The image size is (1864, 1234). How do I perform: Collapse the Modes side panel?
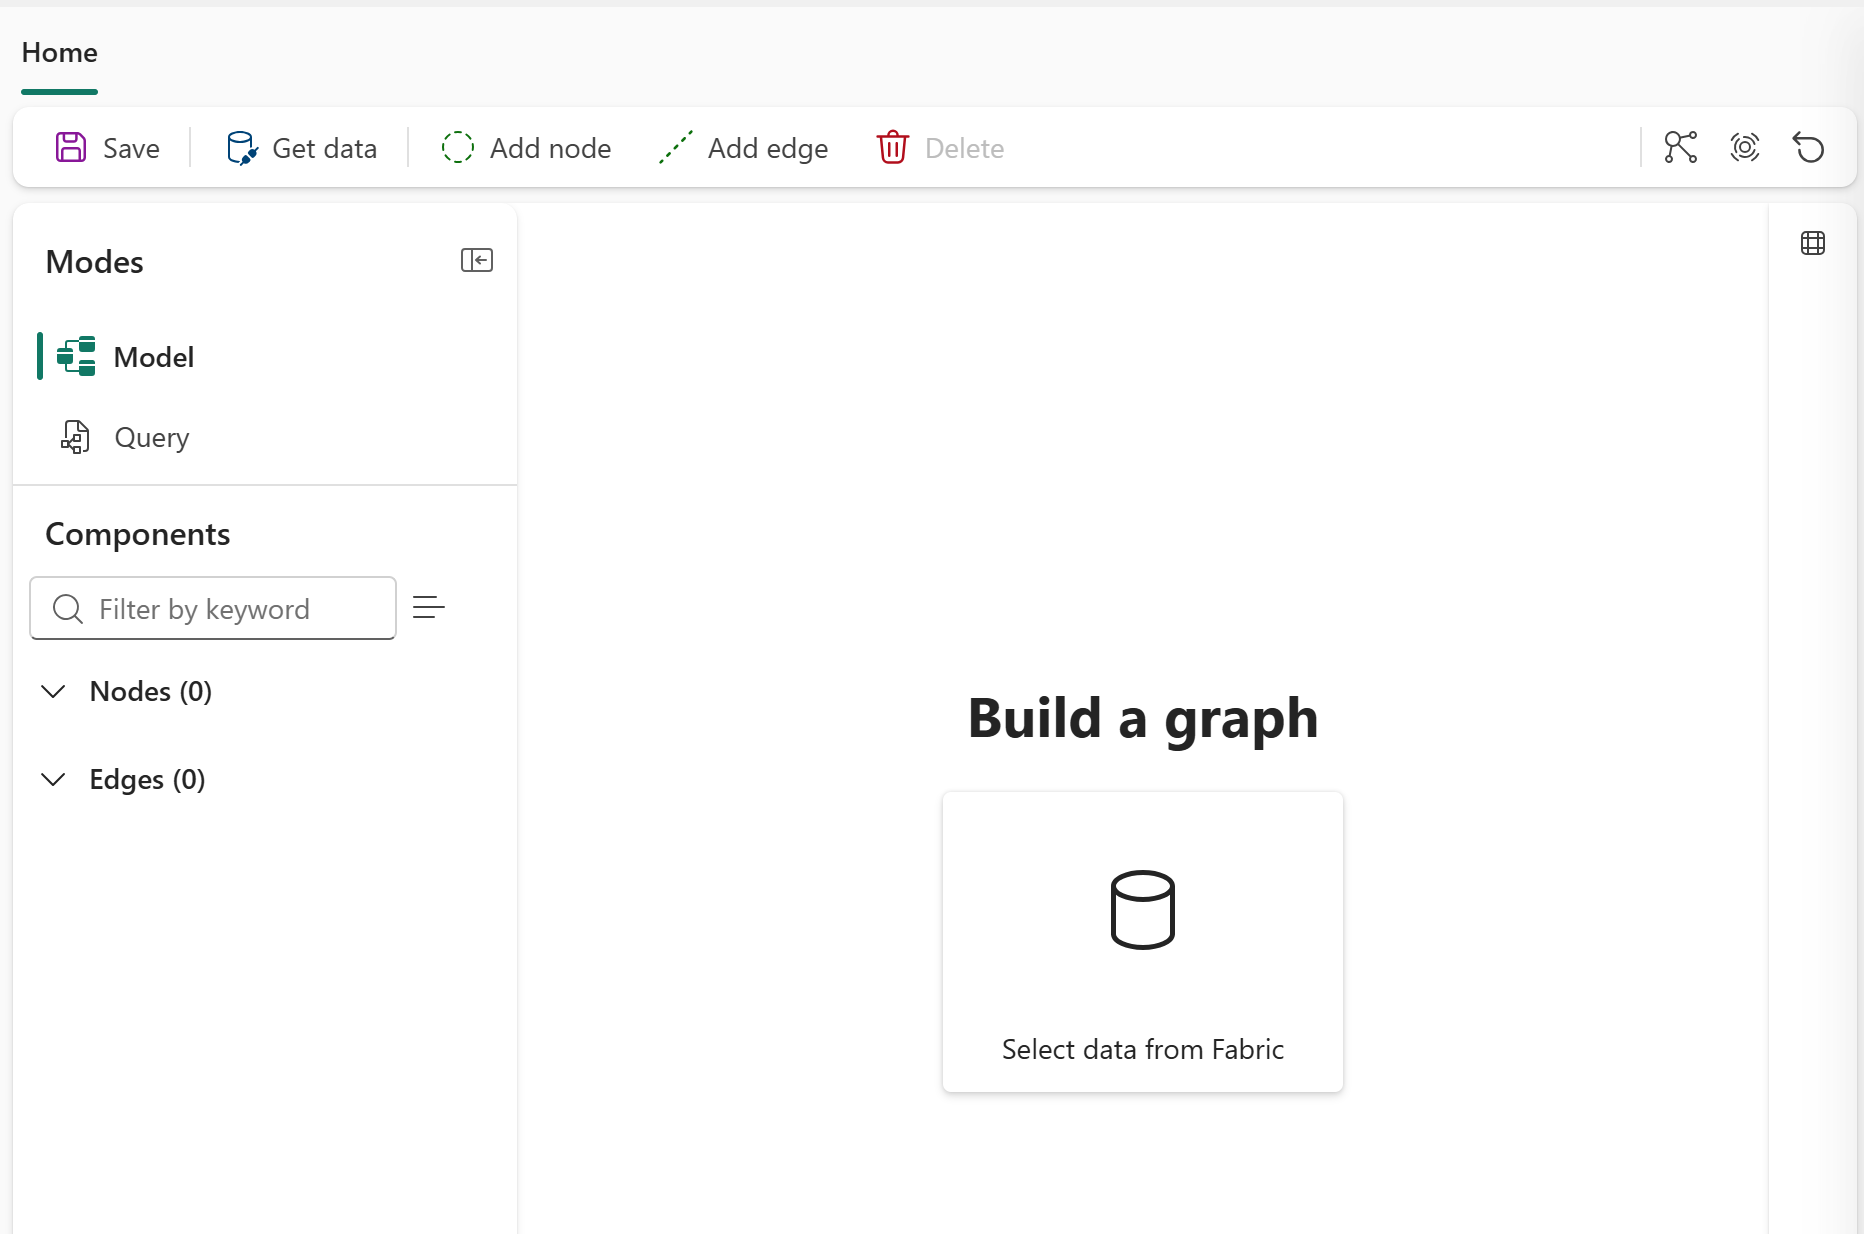click(x=477, y=261)
